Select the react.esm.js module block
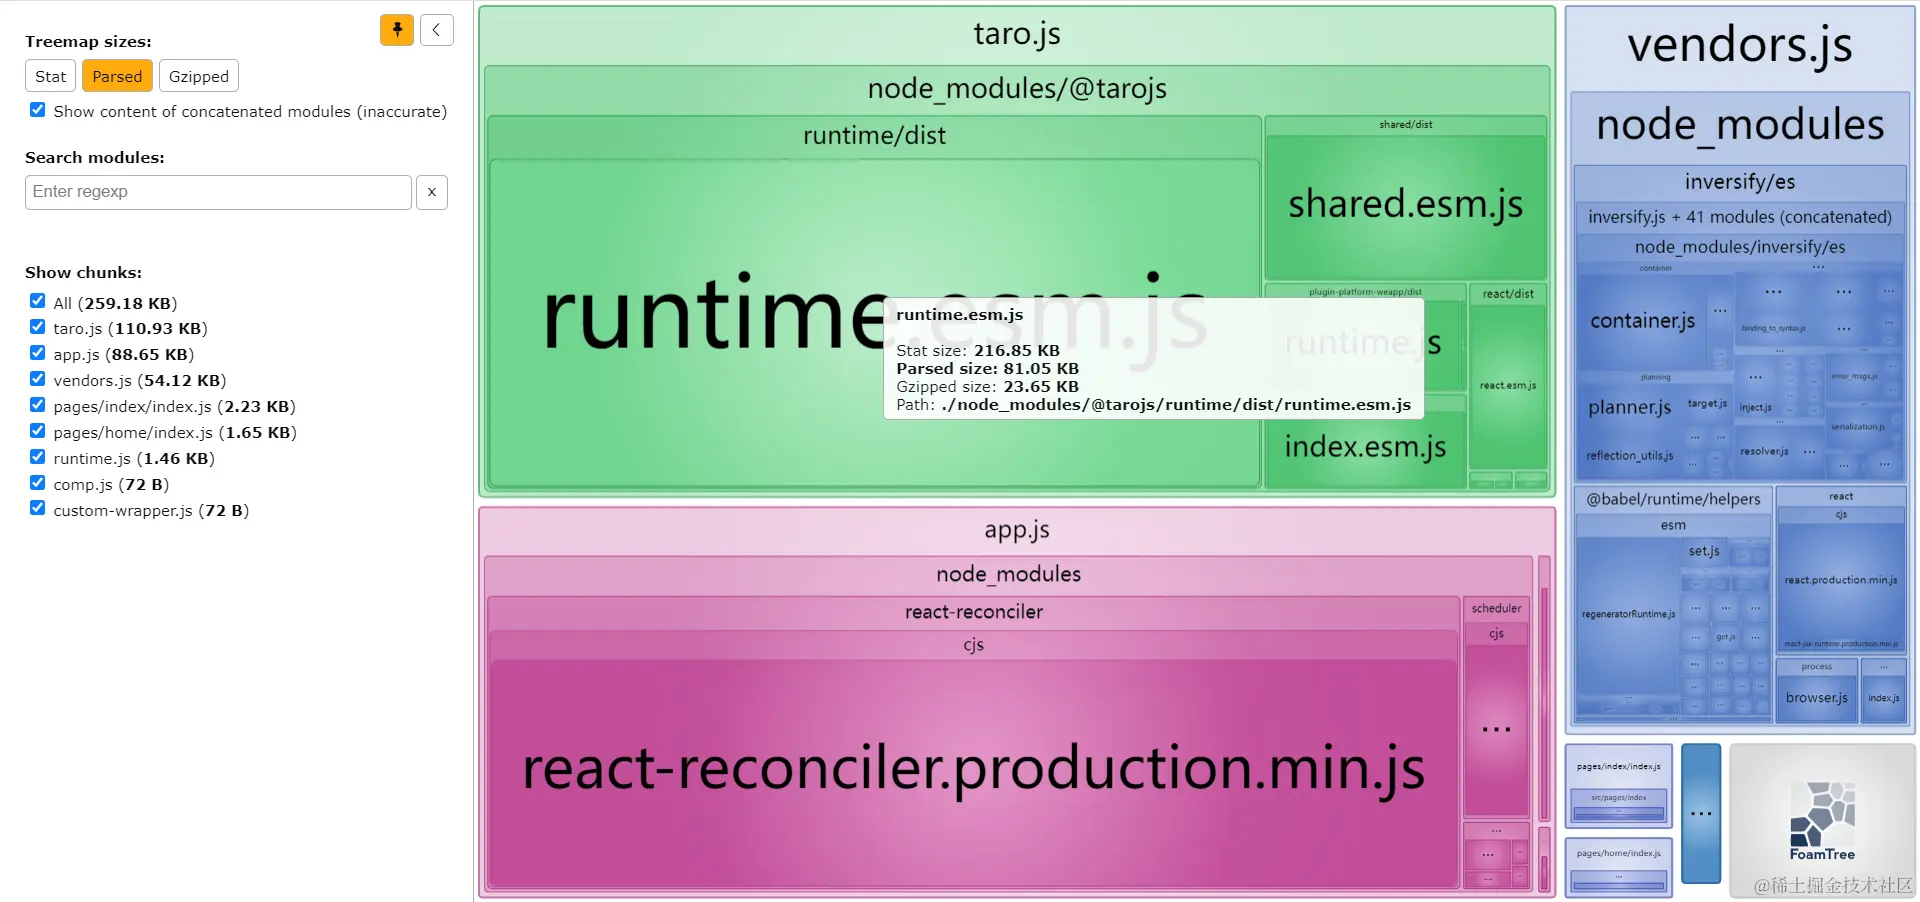Image resolution: width=1920 pixels, height=902 pixels. pos(1508,385)
